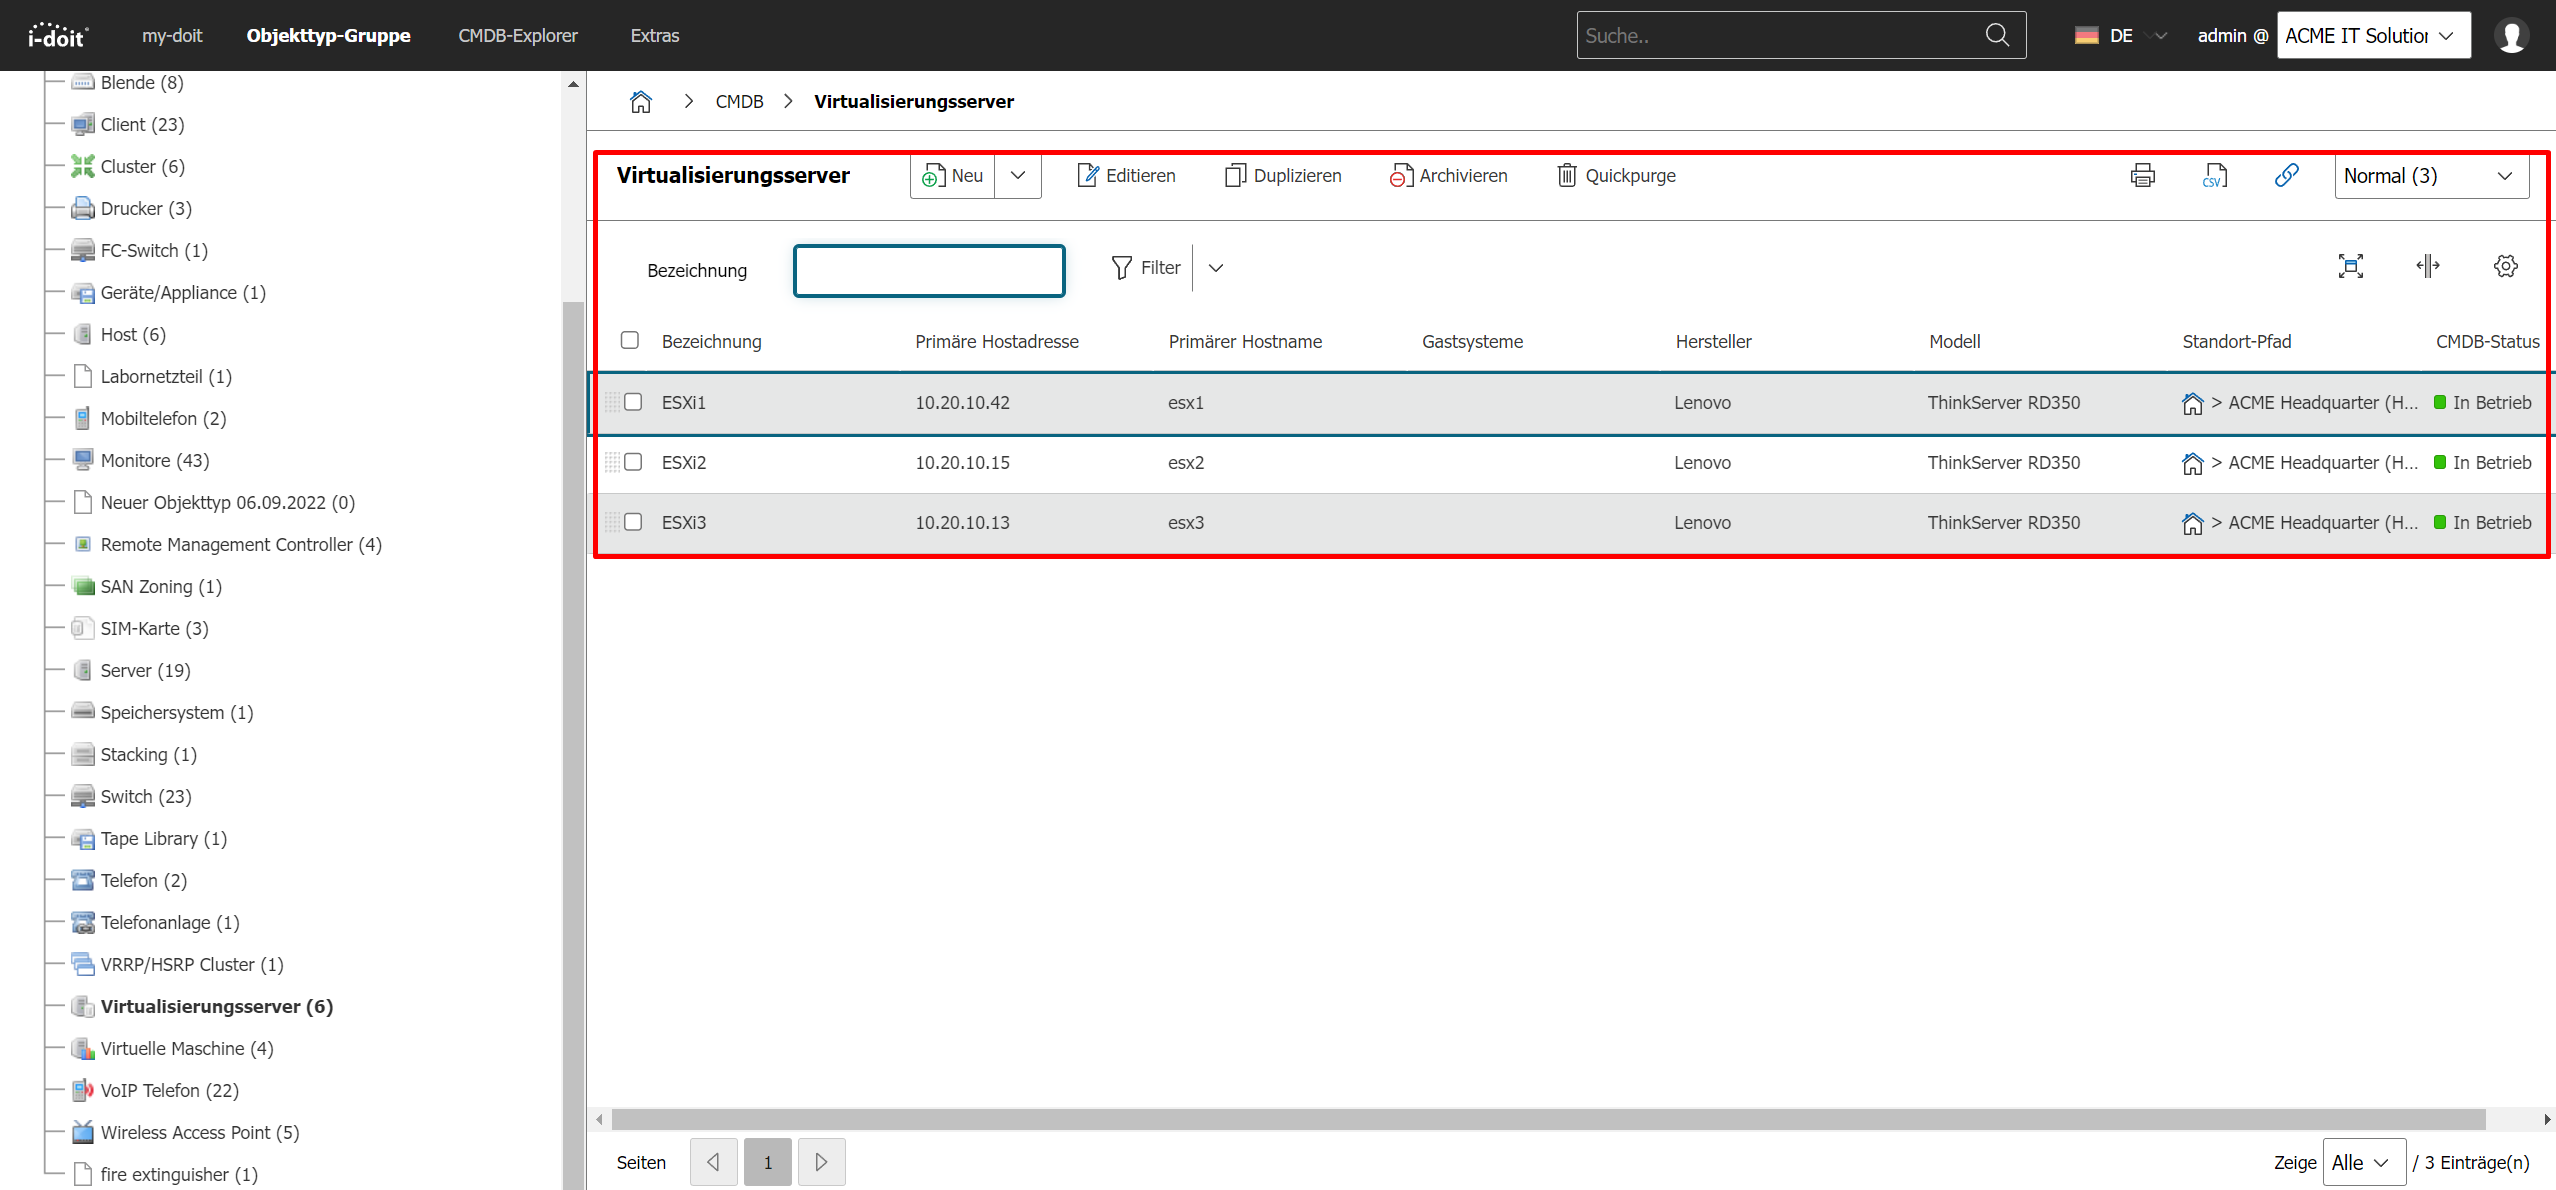
Task: Focus the Bezeichnung filter input field
Action: tap(929, 270)
